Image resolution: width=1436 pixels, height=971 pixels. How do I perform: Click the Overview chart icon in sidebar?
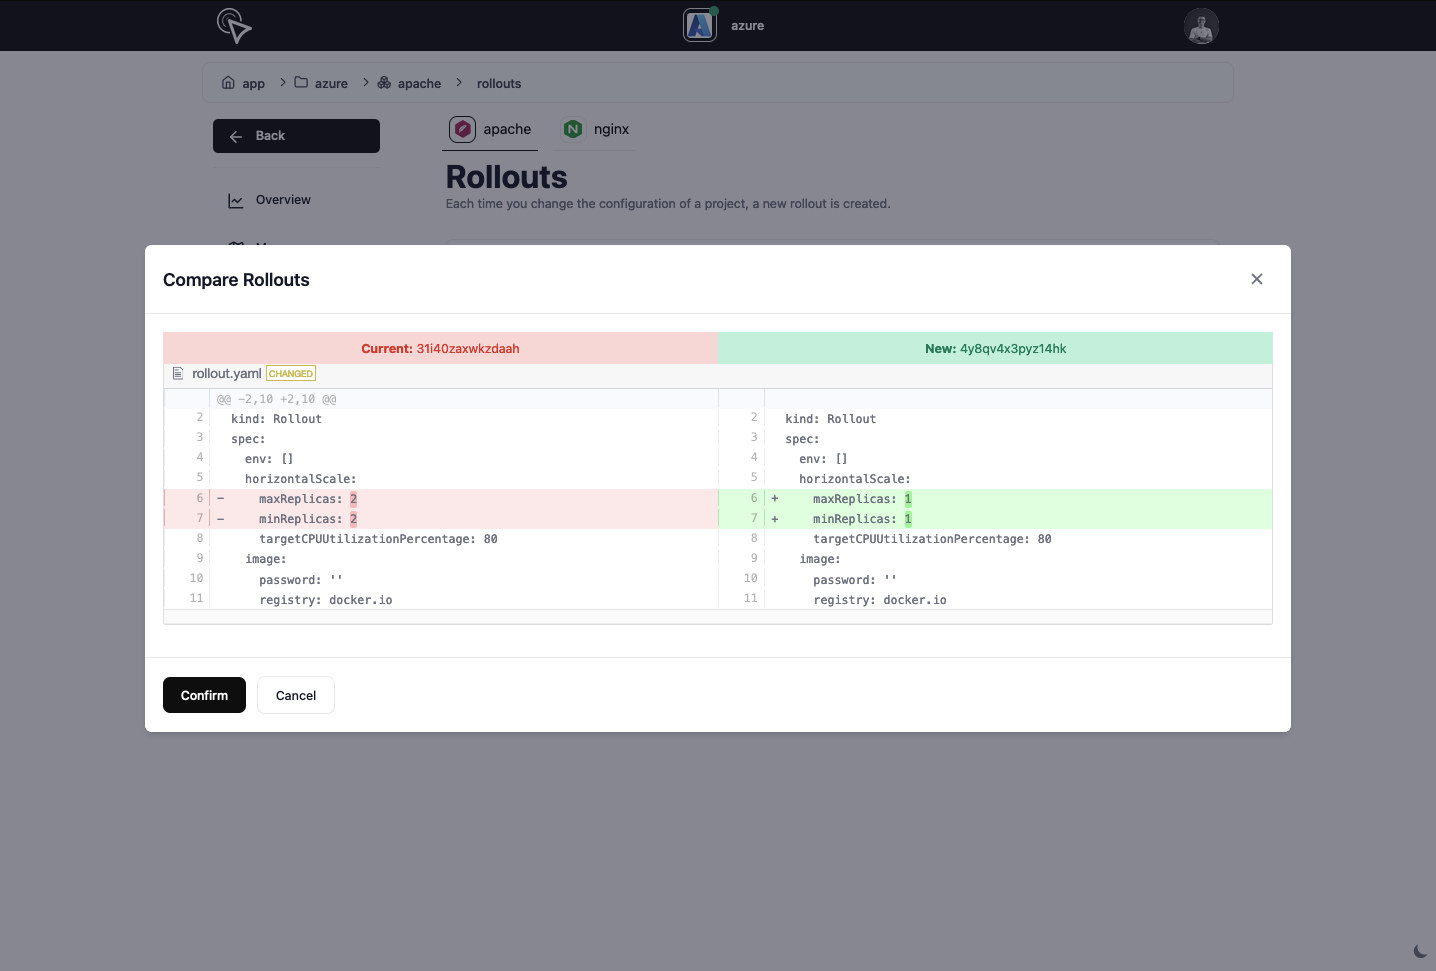(236, 200)
